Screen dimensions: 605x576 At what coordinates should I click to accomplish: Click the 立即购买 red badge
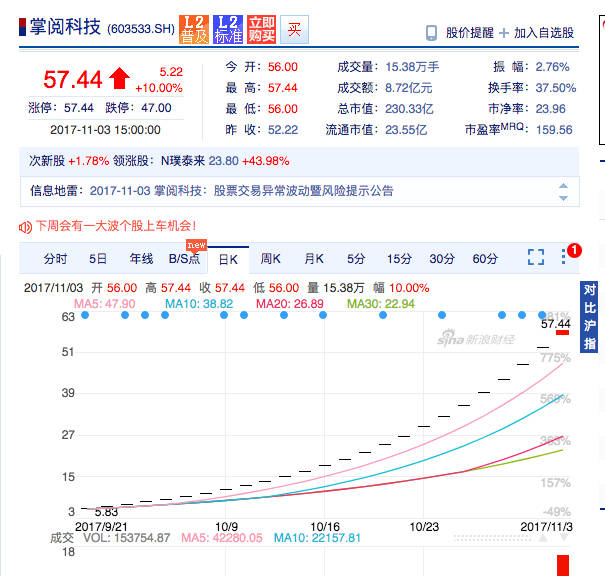pyautogui.click(x=261, y=29)
